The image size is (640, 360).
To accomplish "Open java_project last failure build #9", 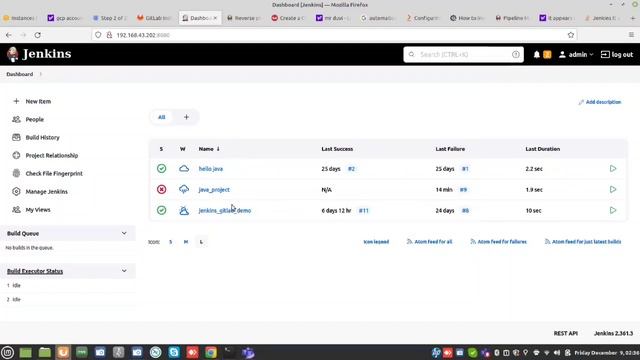I will tap(463, 189).
